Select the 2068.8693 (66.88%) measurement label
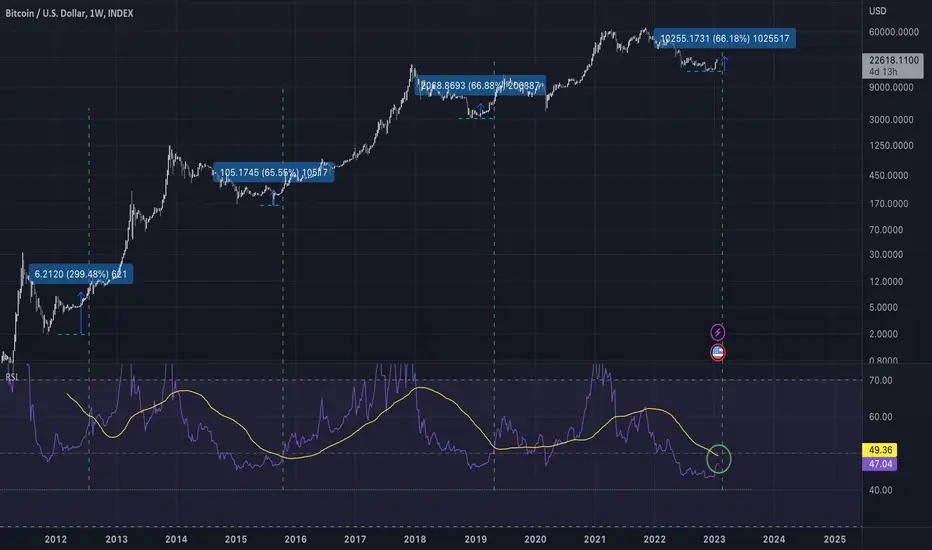Screen dimensions: 932x550 (x=480, y=86)
